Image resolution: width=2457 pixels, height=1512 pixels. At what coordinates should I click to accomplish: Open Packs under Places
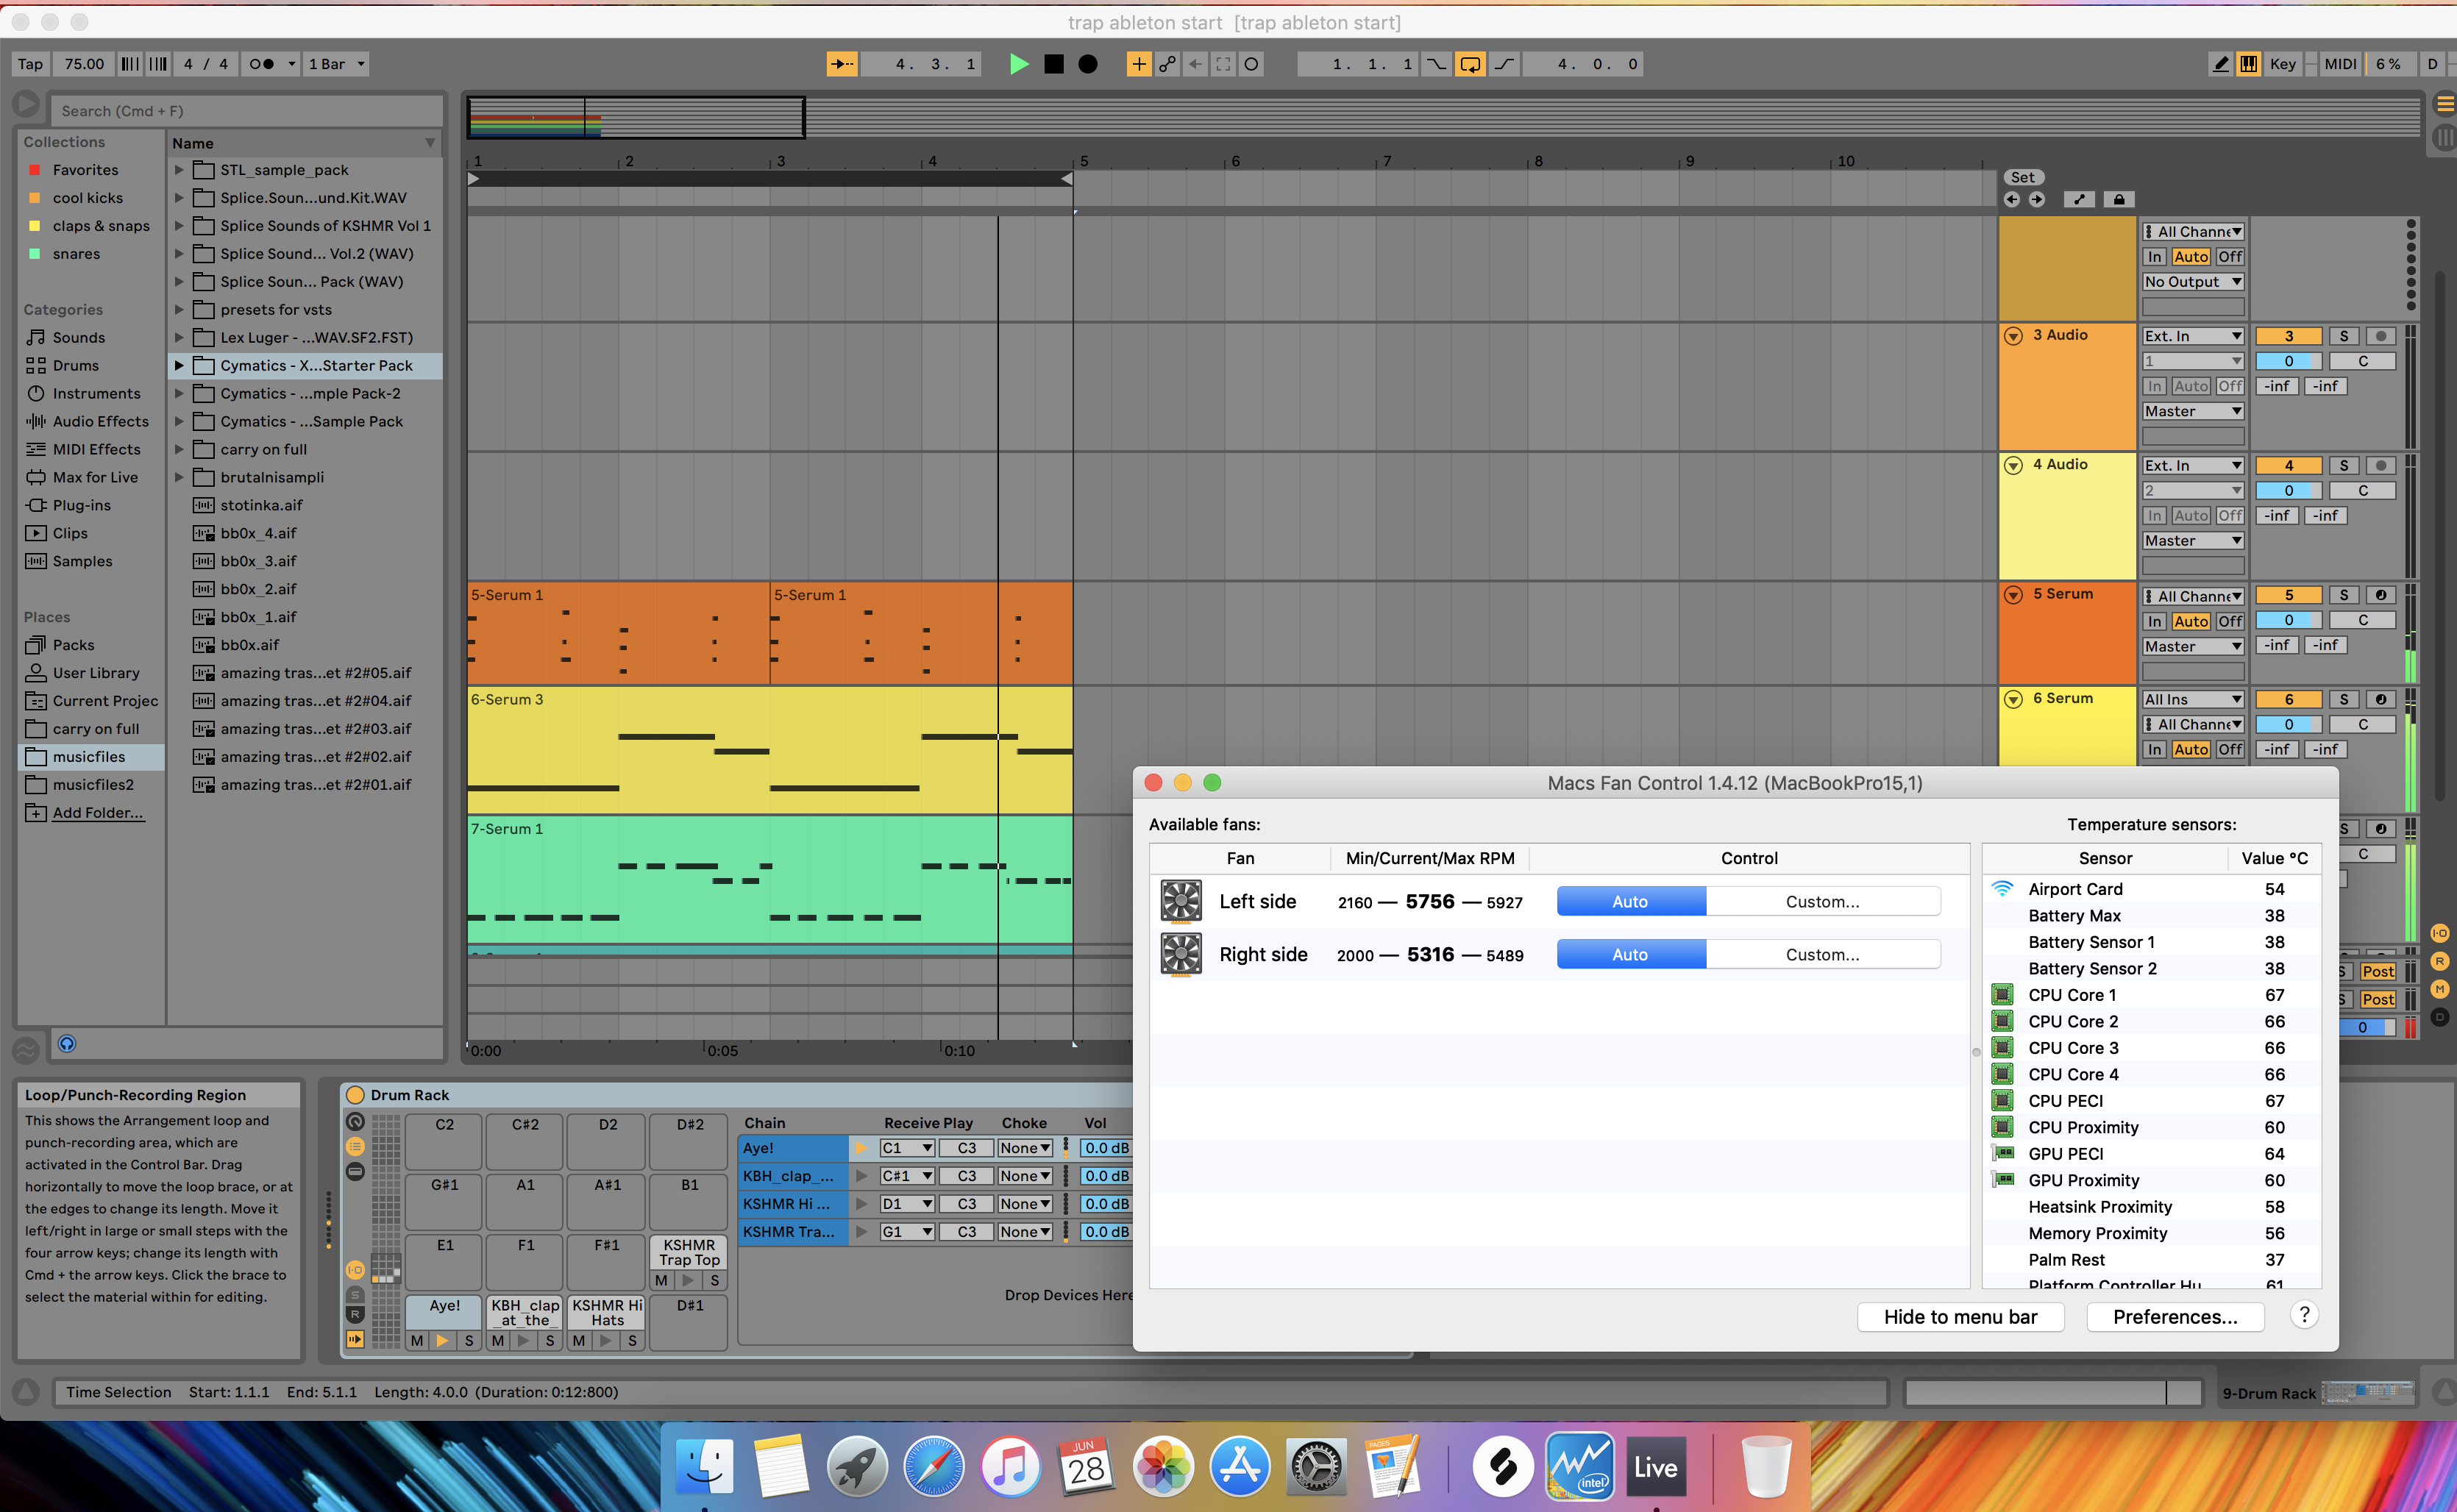click(73, 646)
